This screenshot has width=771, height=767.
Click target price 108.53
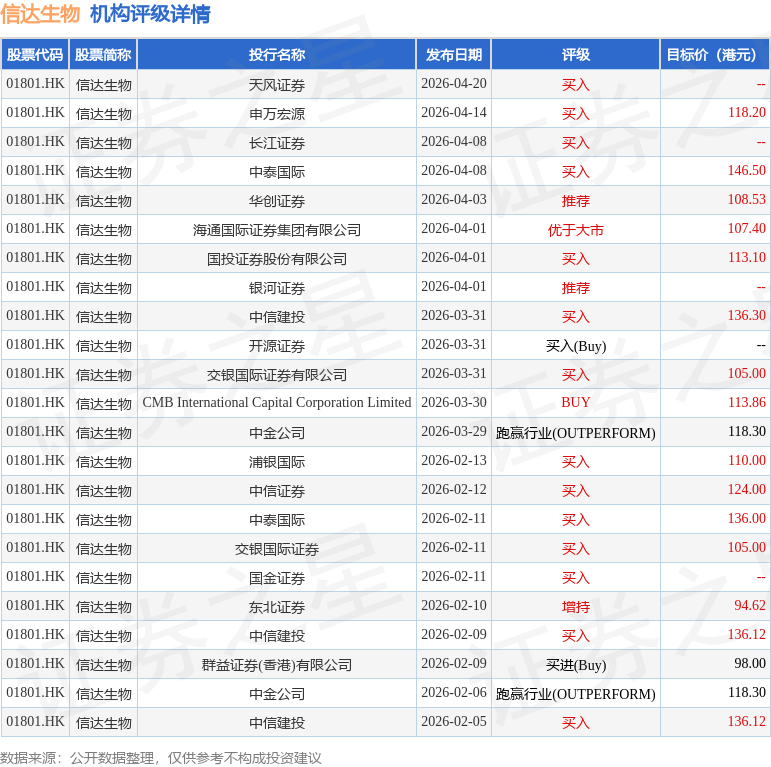click(x=746, y=200)
